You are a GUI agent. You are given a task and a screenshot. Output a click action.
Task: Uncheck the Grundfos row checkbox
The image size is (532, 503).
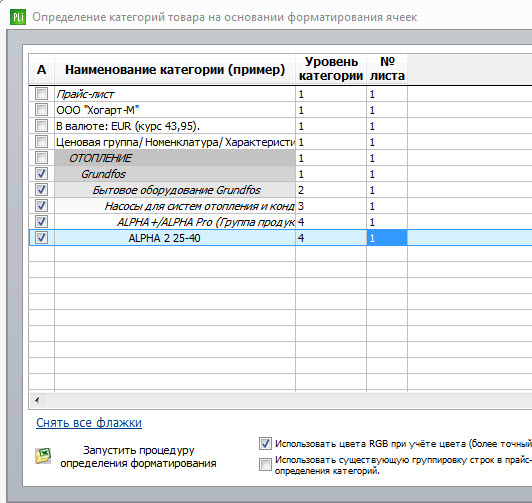[x=41, y=174]
